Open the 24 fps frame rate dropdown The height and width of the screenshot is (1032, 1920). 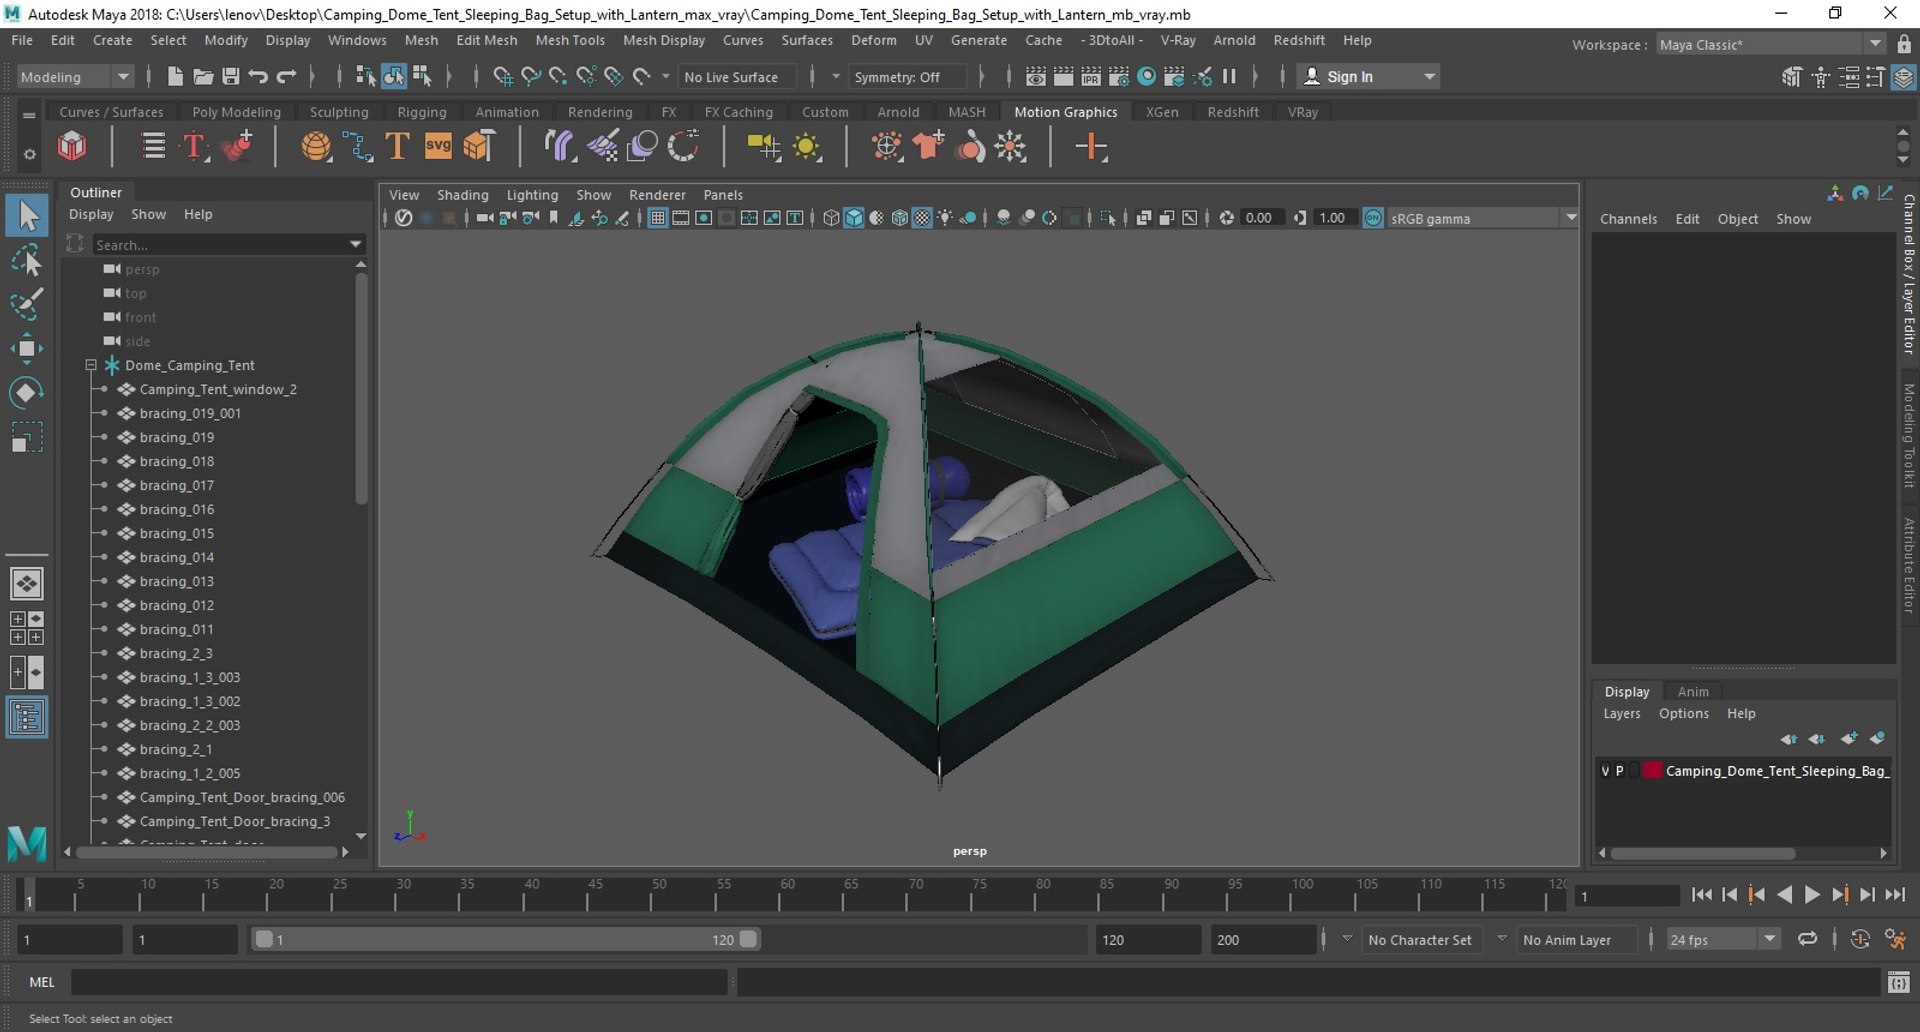[1723, 940]
